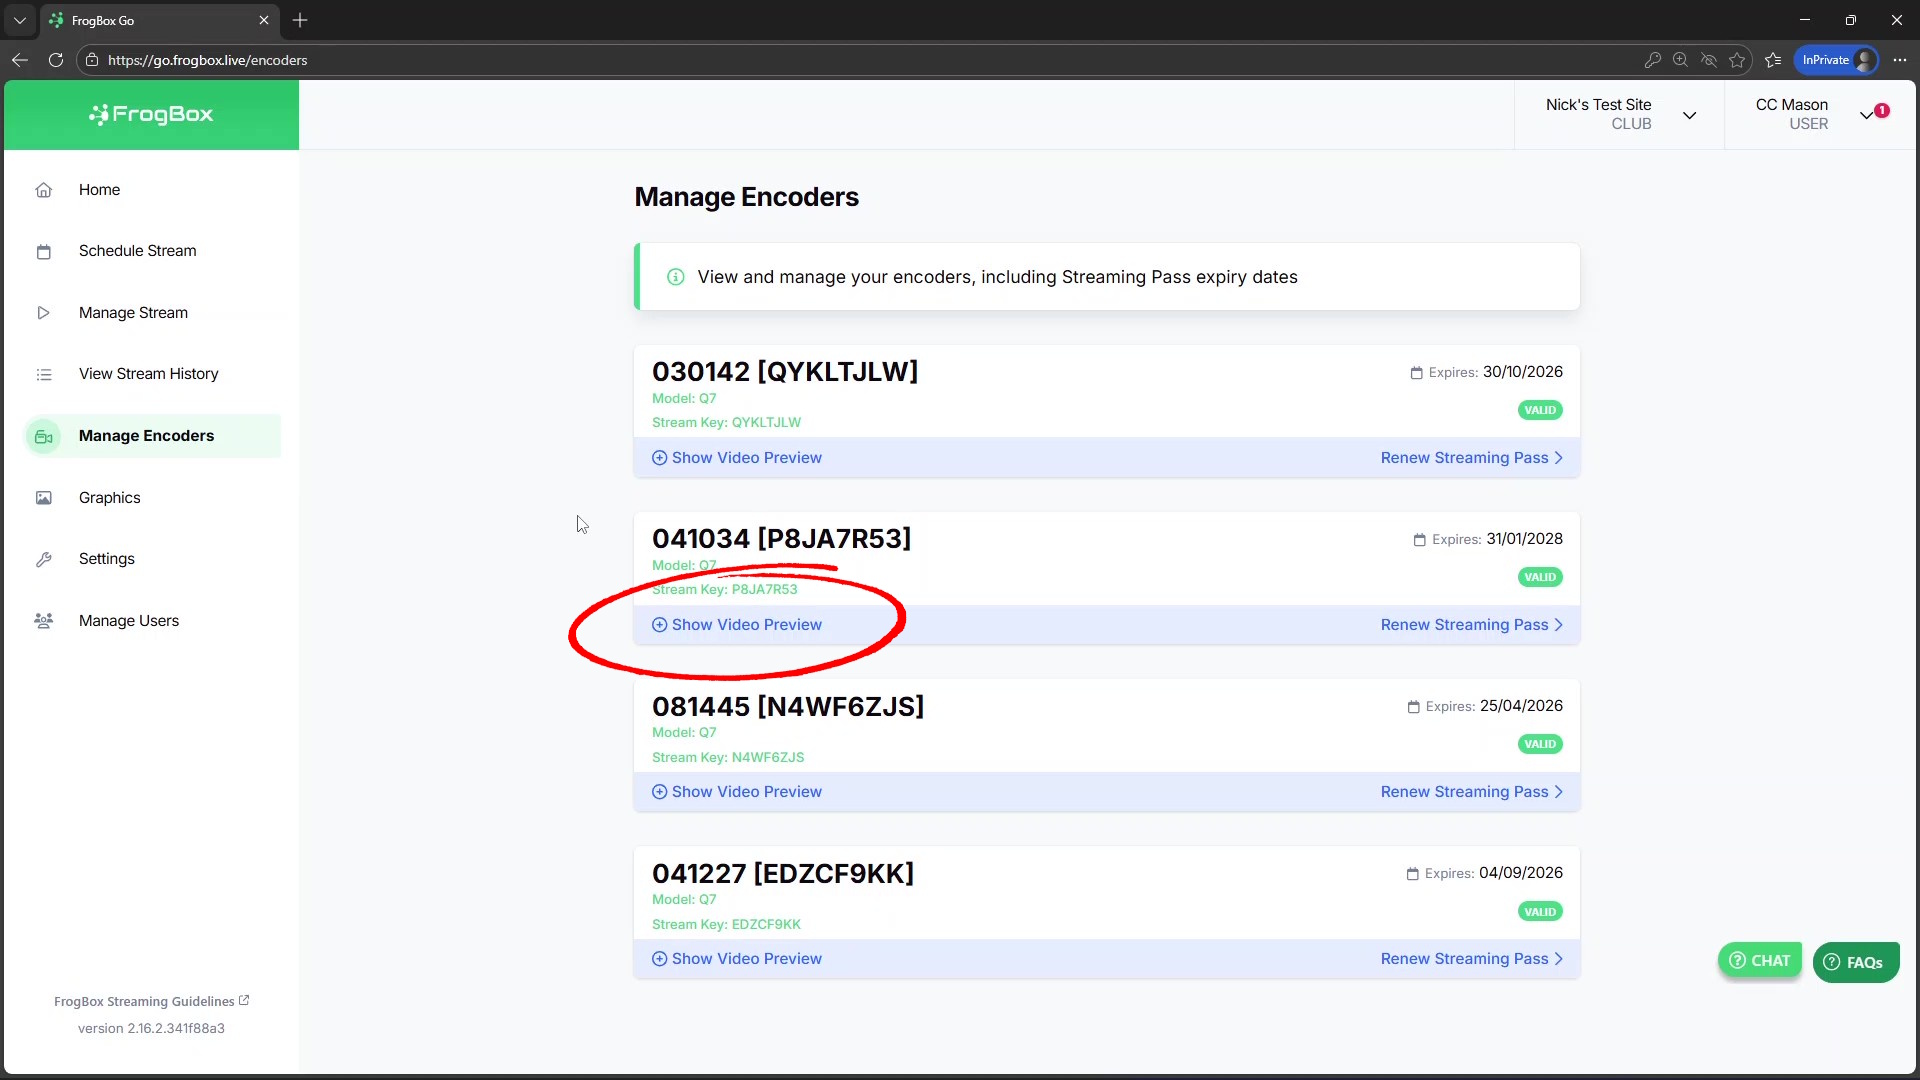The height and width of the screenshot is (1080, 1920).
Task: Open the CC Mason user menu chevron
Action: coord(1866,115)
